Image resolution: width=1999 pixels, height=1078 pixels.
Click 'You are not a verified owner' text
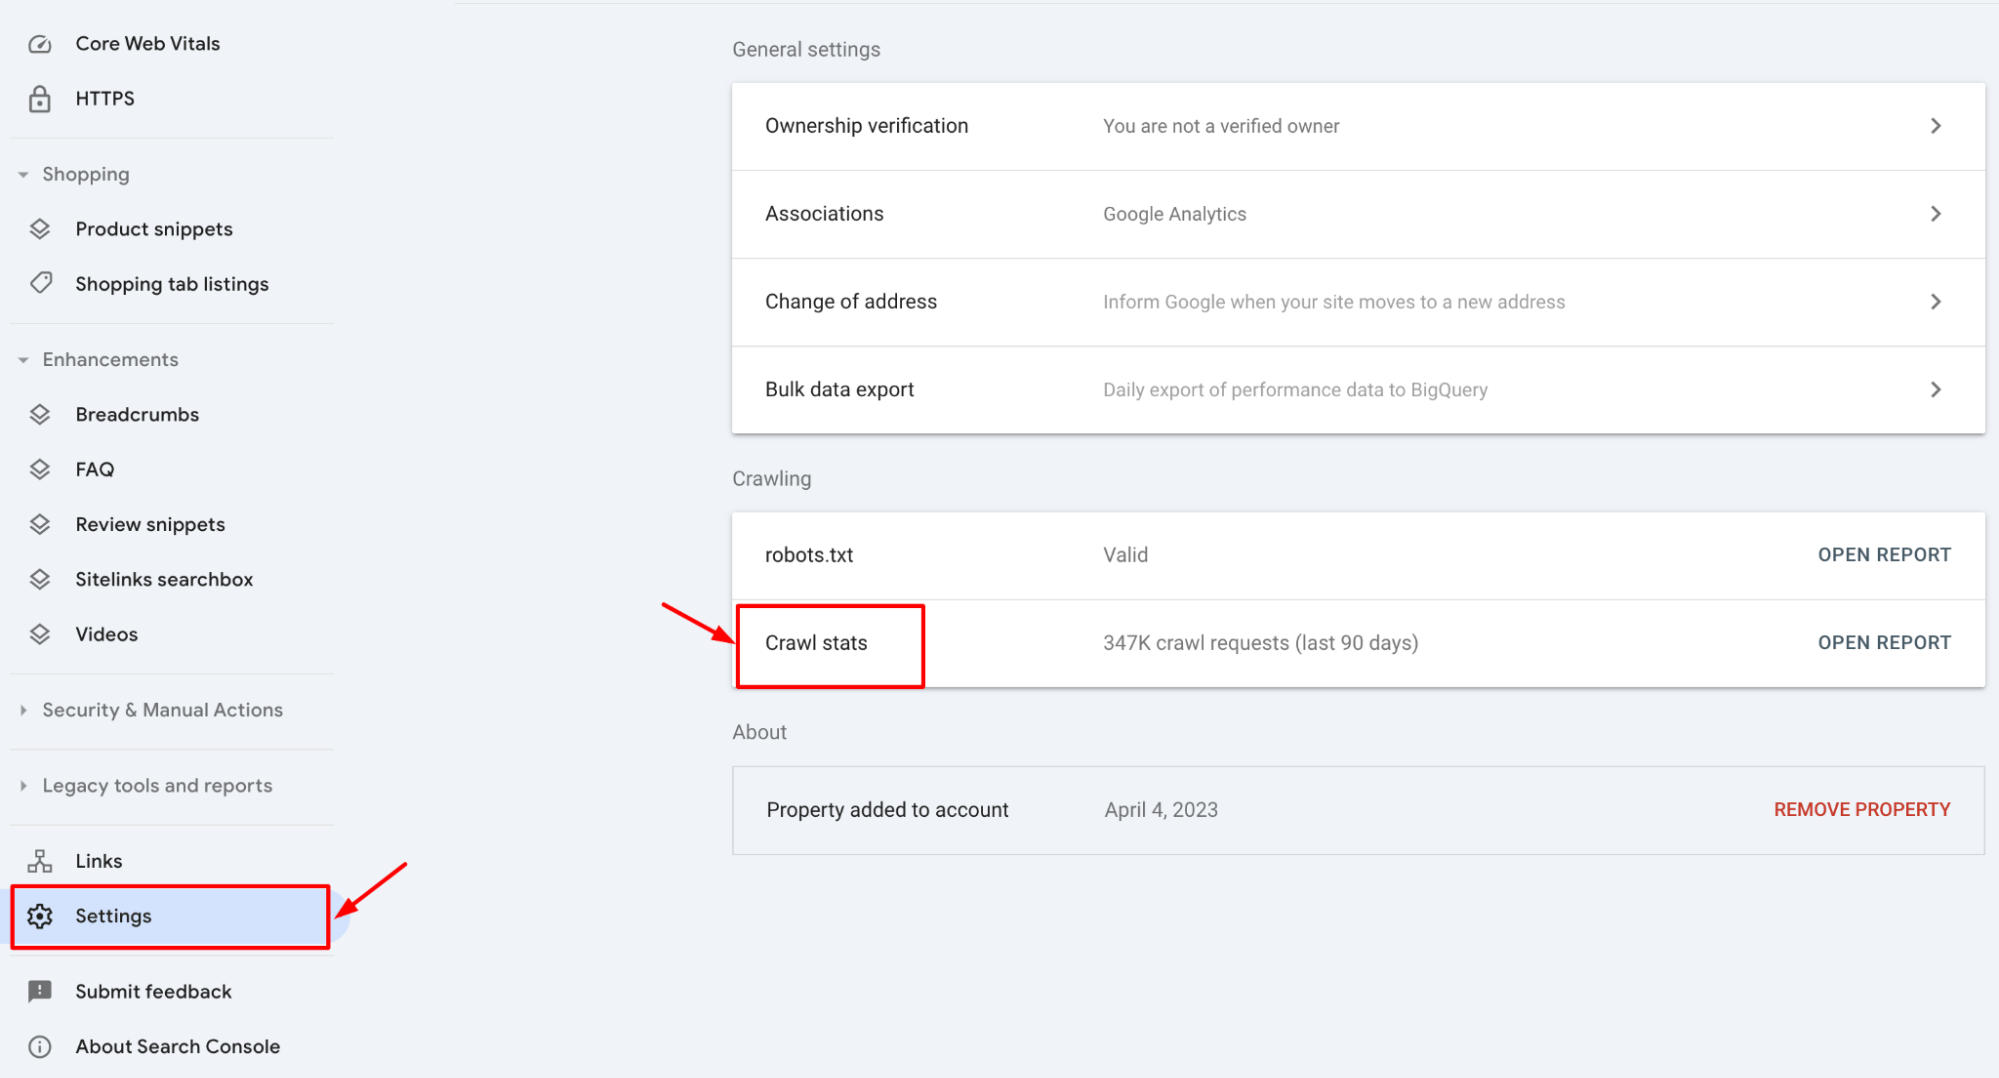[x=1221, y=126]
